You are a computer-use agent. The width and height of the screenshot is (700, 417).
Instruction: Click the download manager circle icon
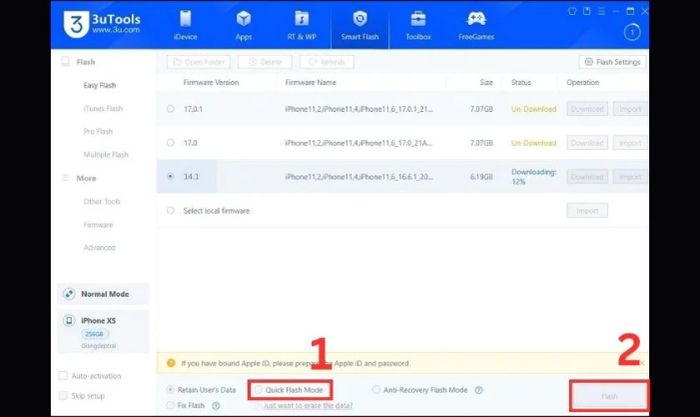click(x=632, y=32)
